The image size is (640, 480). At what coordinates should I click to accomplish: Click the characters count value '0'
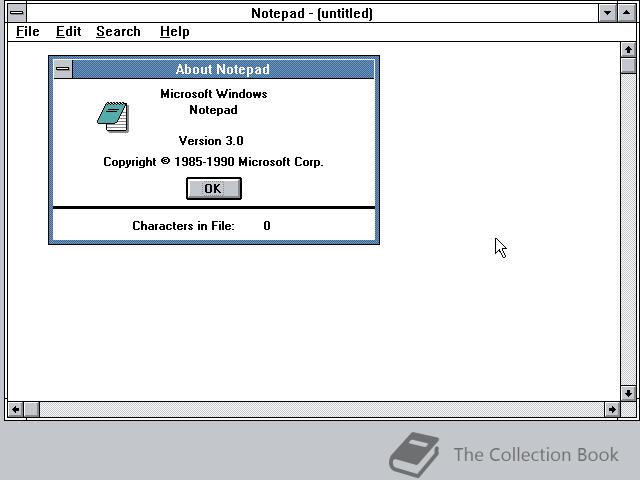[267, 226]
